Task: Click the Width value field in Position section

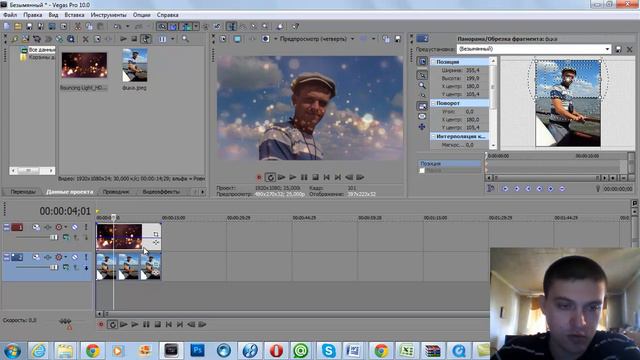Action: [473, 70]
